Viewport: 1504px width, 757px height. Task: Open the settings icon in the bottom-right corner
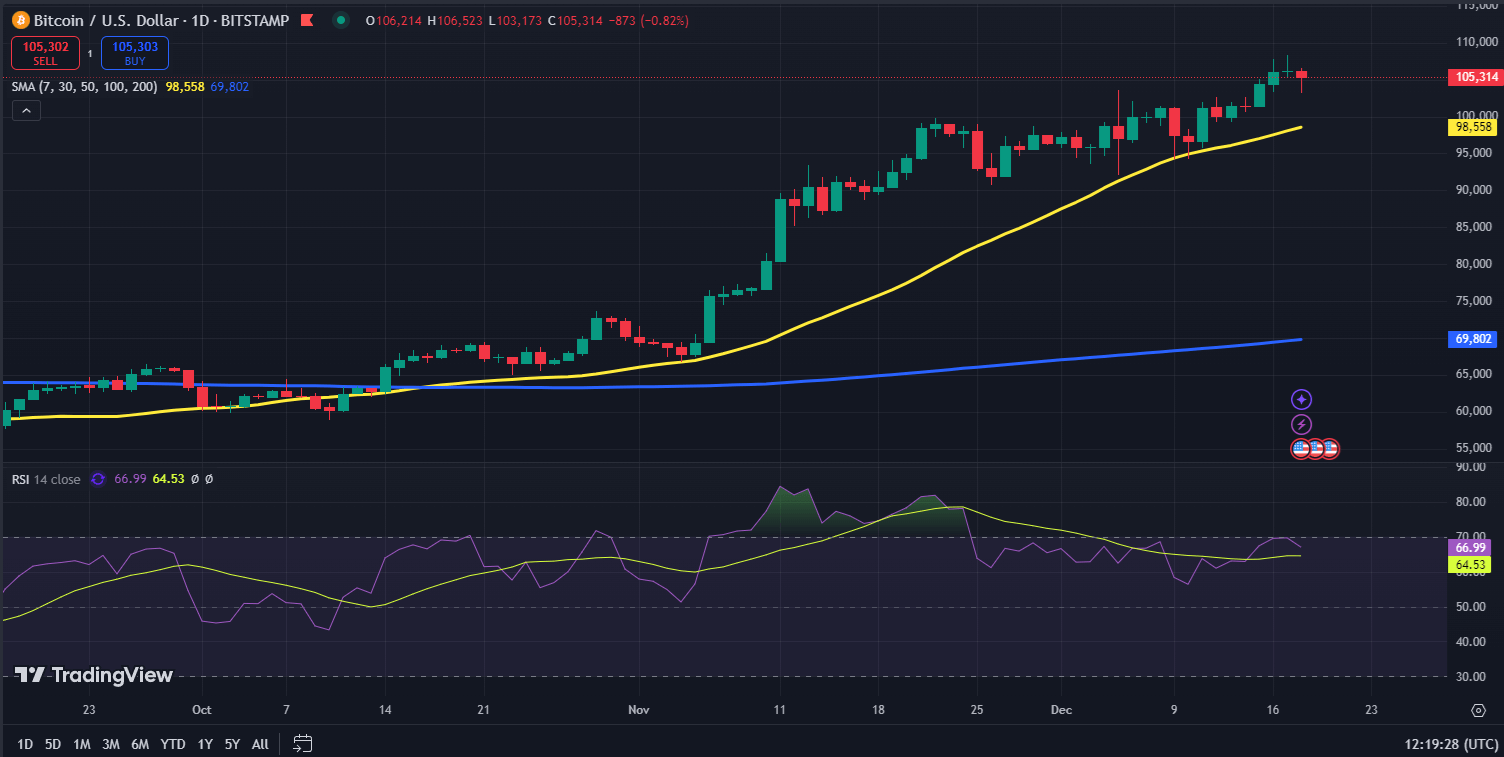pyautogui.click(x=1479, y=710)
